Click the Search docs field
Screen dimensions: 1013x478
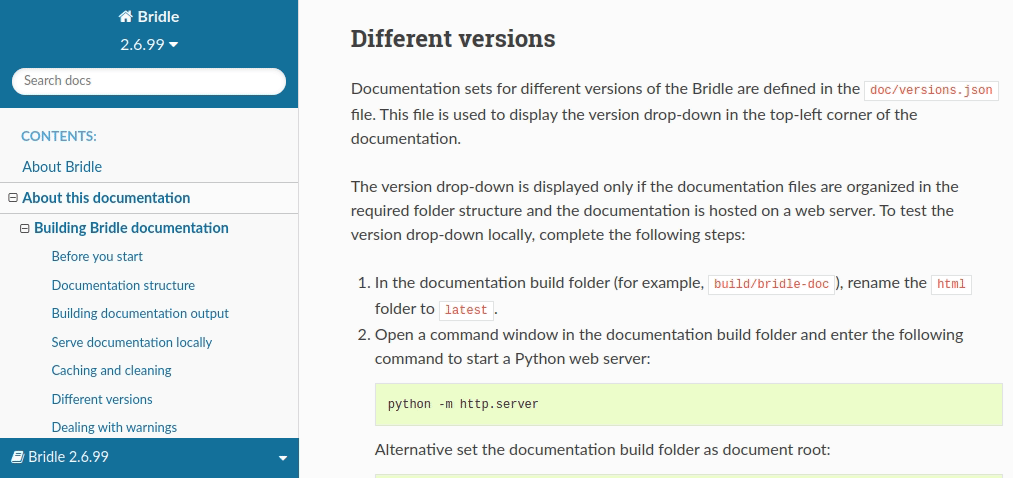click(x=148, y=81)
